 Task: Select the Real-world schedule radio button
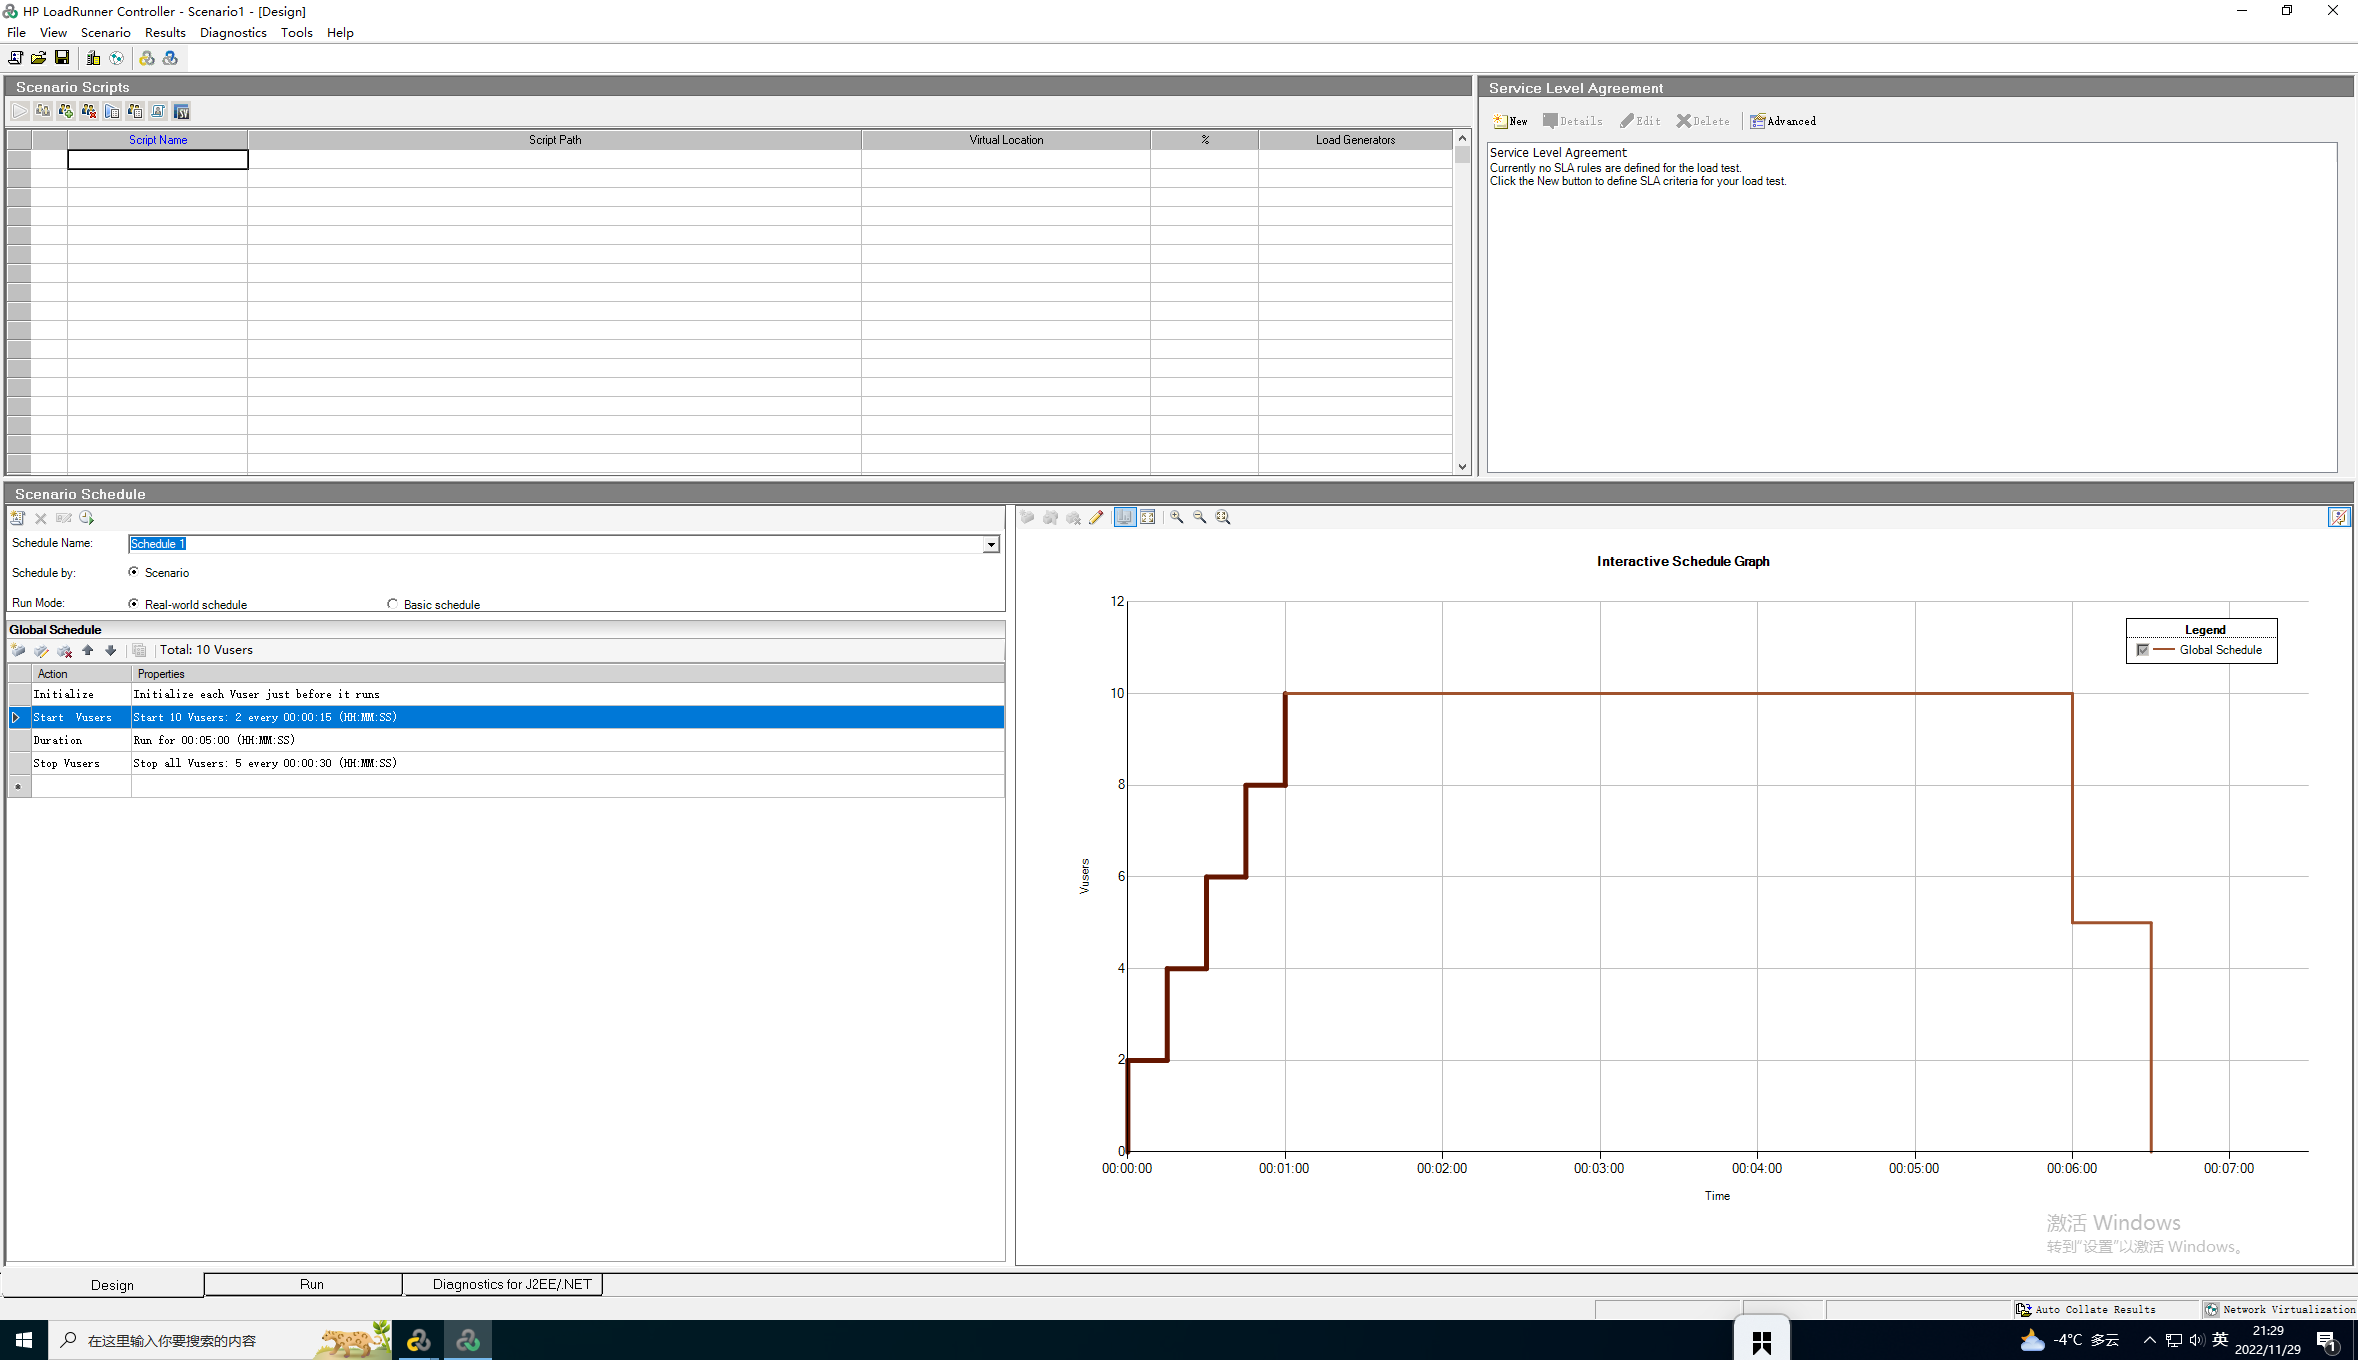click(x=134, y=604)
